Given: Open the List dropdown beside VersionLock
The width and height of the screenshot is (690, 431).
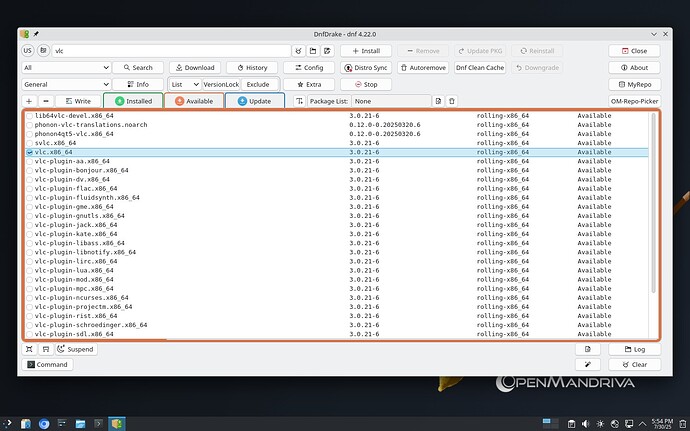Looking at the screenshot, I should point(185,85).
